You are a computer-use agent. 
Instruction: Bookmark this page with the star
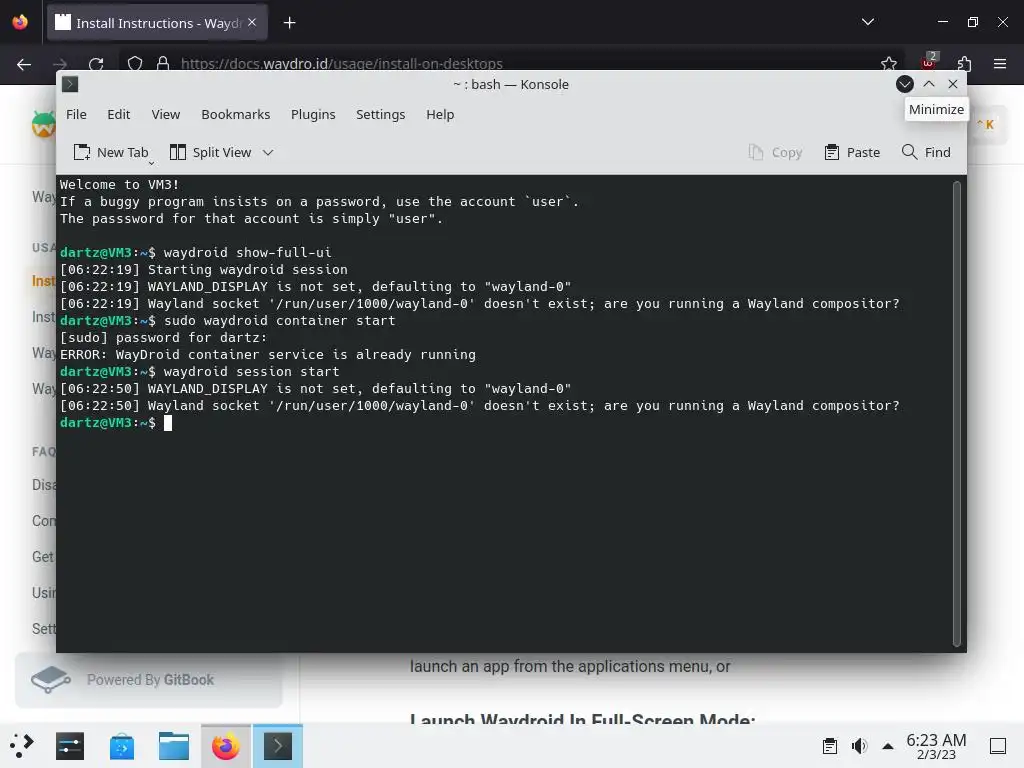pyautogui.click(x=888, y=64)
